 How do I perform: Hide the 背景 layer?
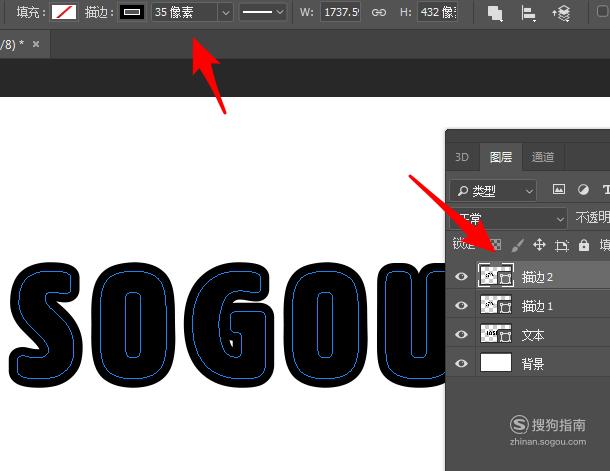(x=461, y=363)
